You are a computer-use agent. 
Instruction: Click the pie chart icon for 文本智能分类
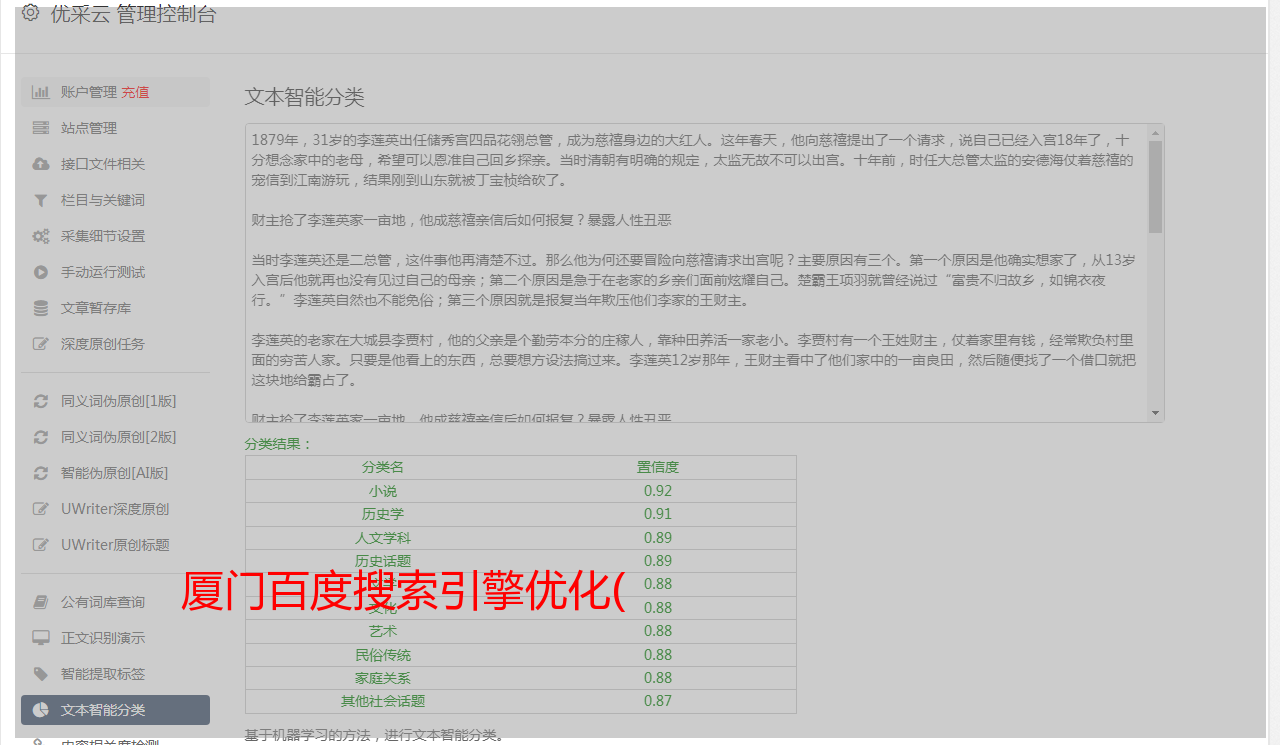coord(40,710)
